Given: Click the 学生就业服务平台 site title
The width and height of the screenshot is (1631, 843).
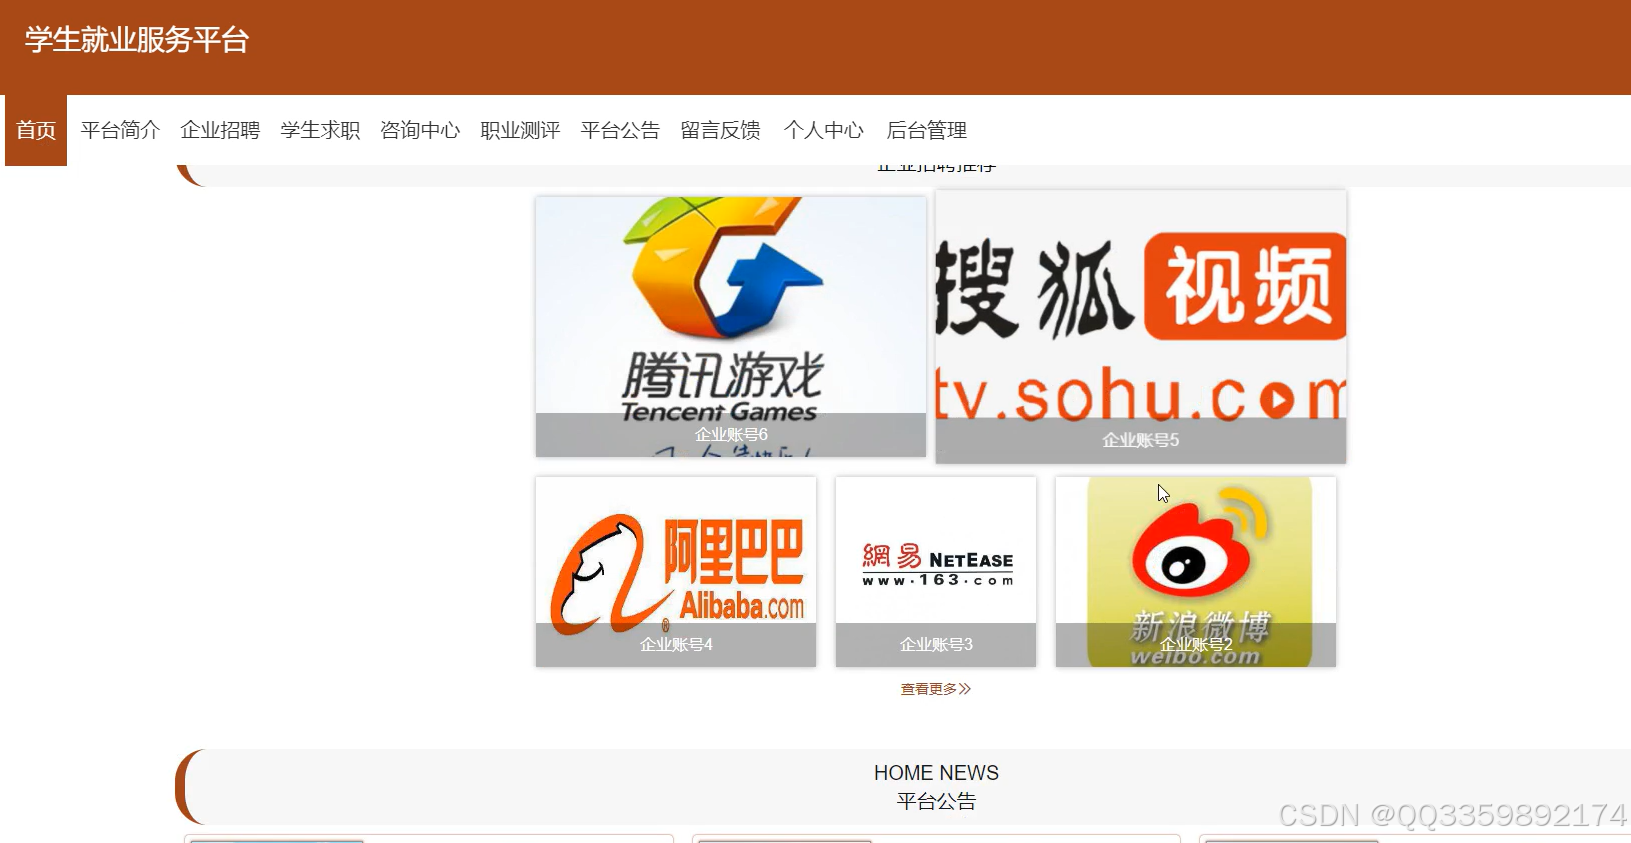Looking at the screenshot, I should pos(137,40).
